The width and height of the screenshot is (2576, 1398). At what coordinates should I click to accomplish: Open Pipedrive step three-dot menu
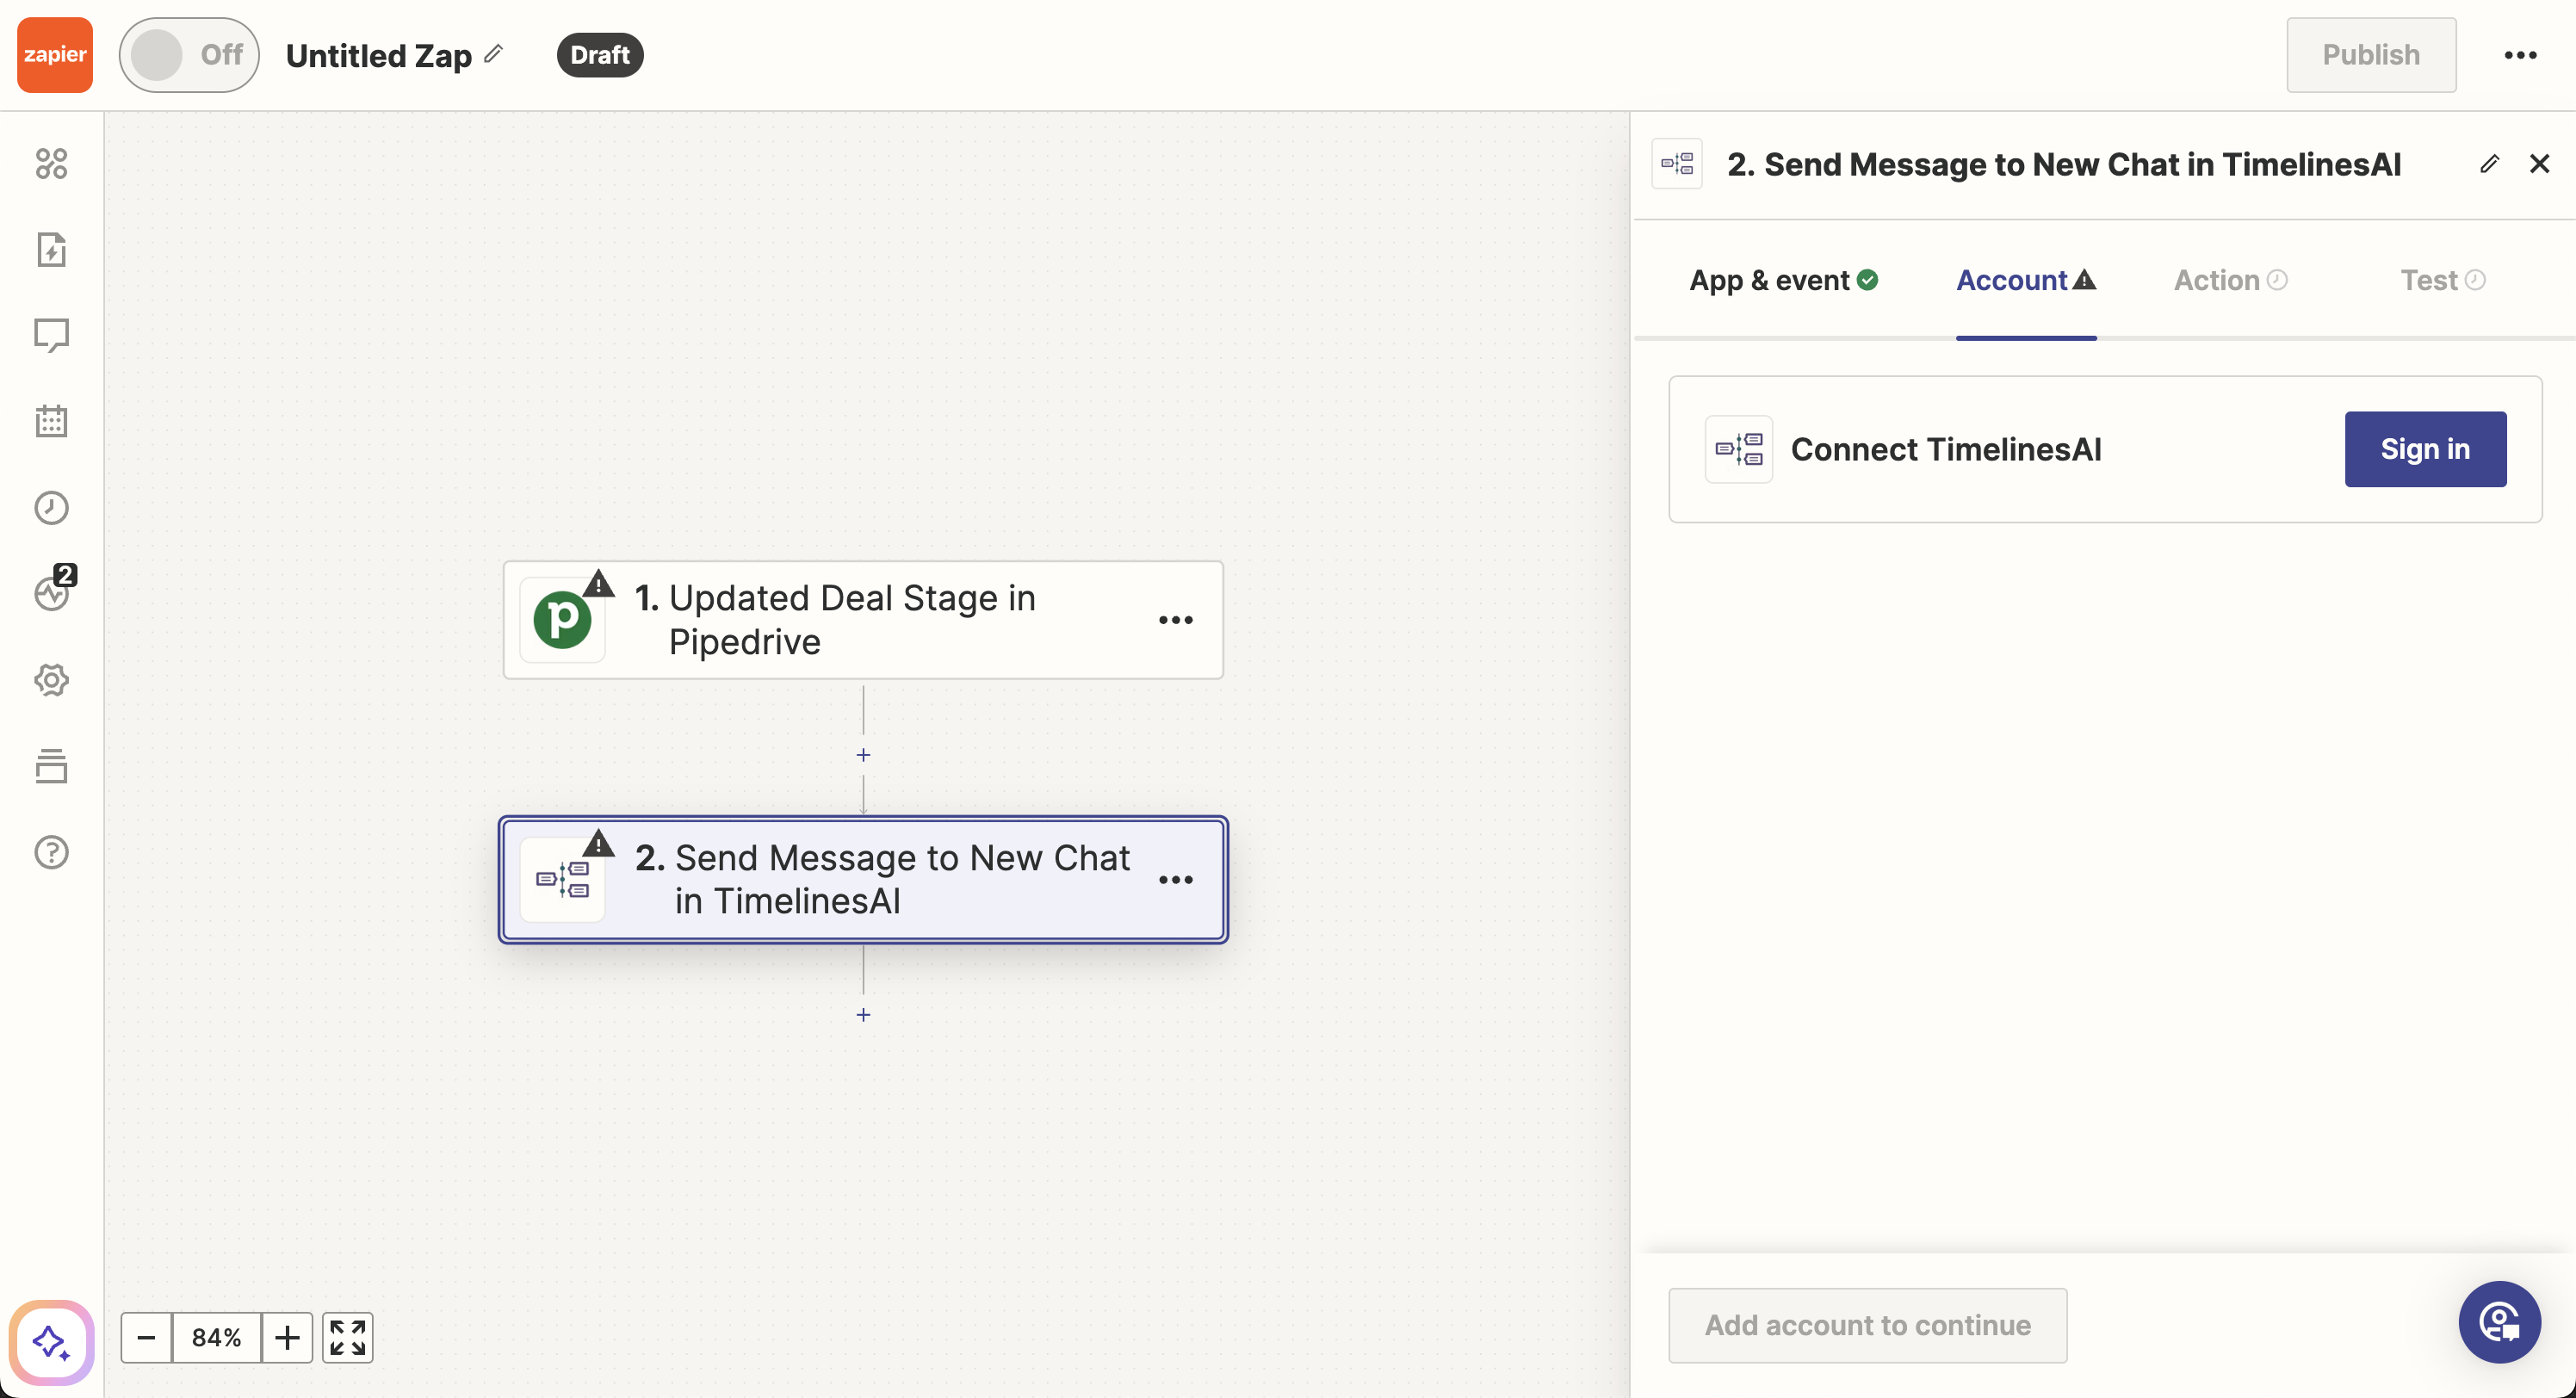coord(1175,620)
